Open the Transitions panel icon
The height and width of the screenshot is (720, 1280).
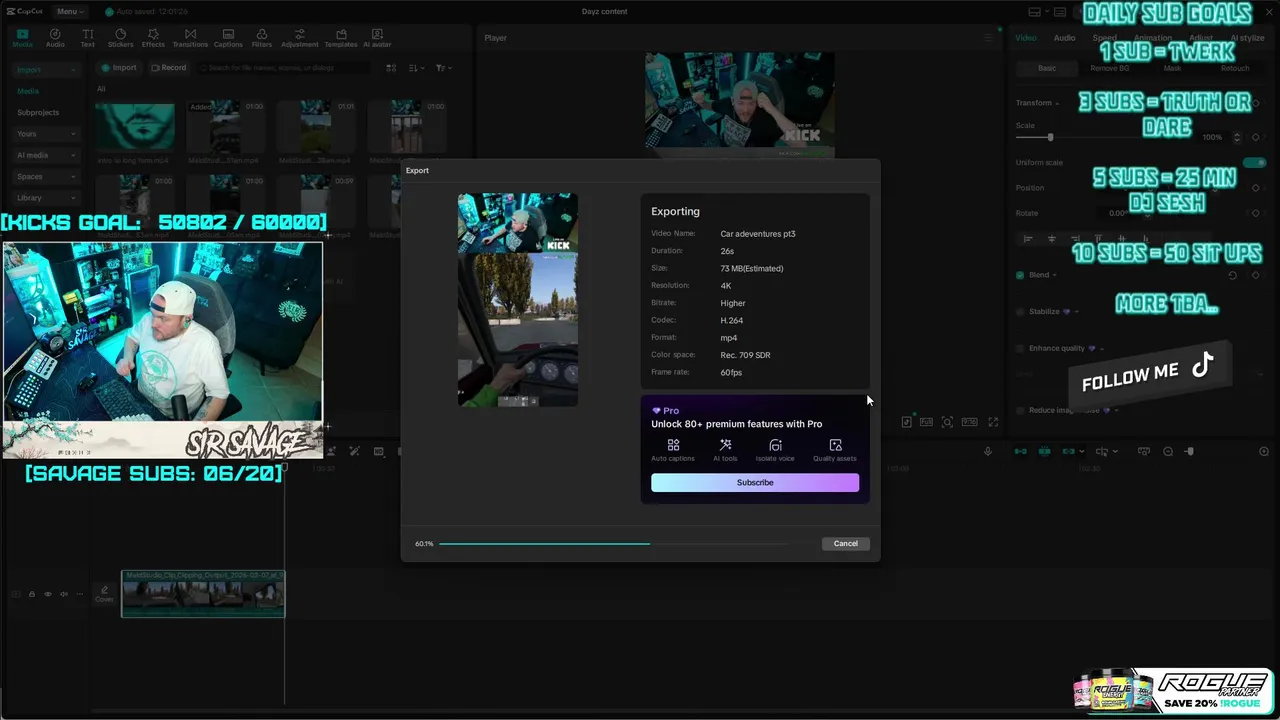[190, 38]
